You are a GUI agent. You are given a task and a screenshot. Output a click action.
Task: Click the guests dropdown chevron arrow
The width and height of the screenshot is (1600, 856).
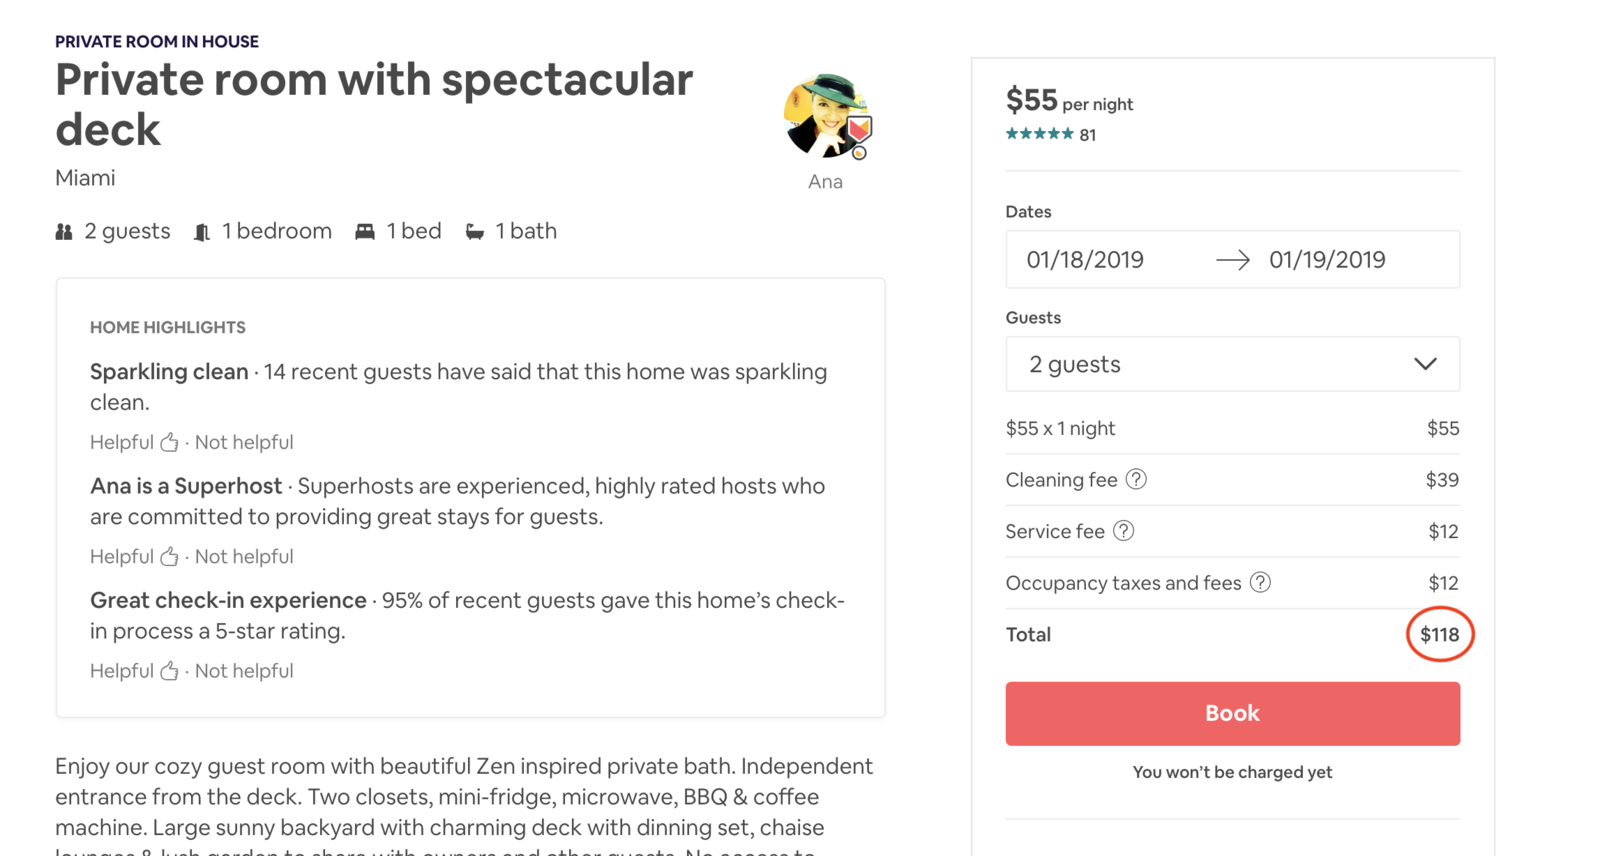tap(1425, 364)
